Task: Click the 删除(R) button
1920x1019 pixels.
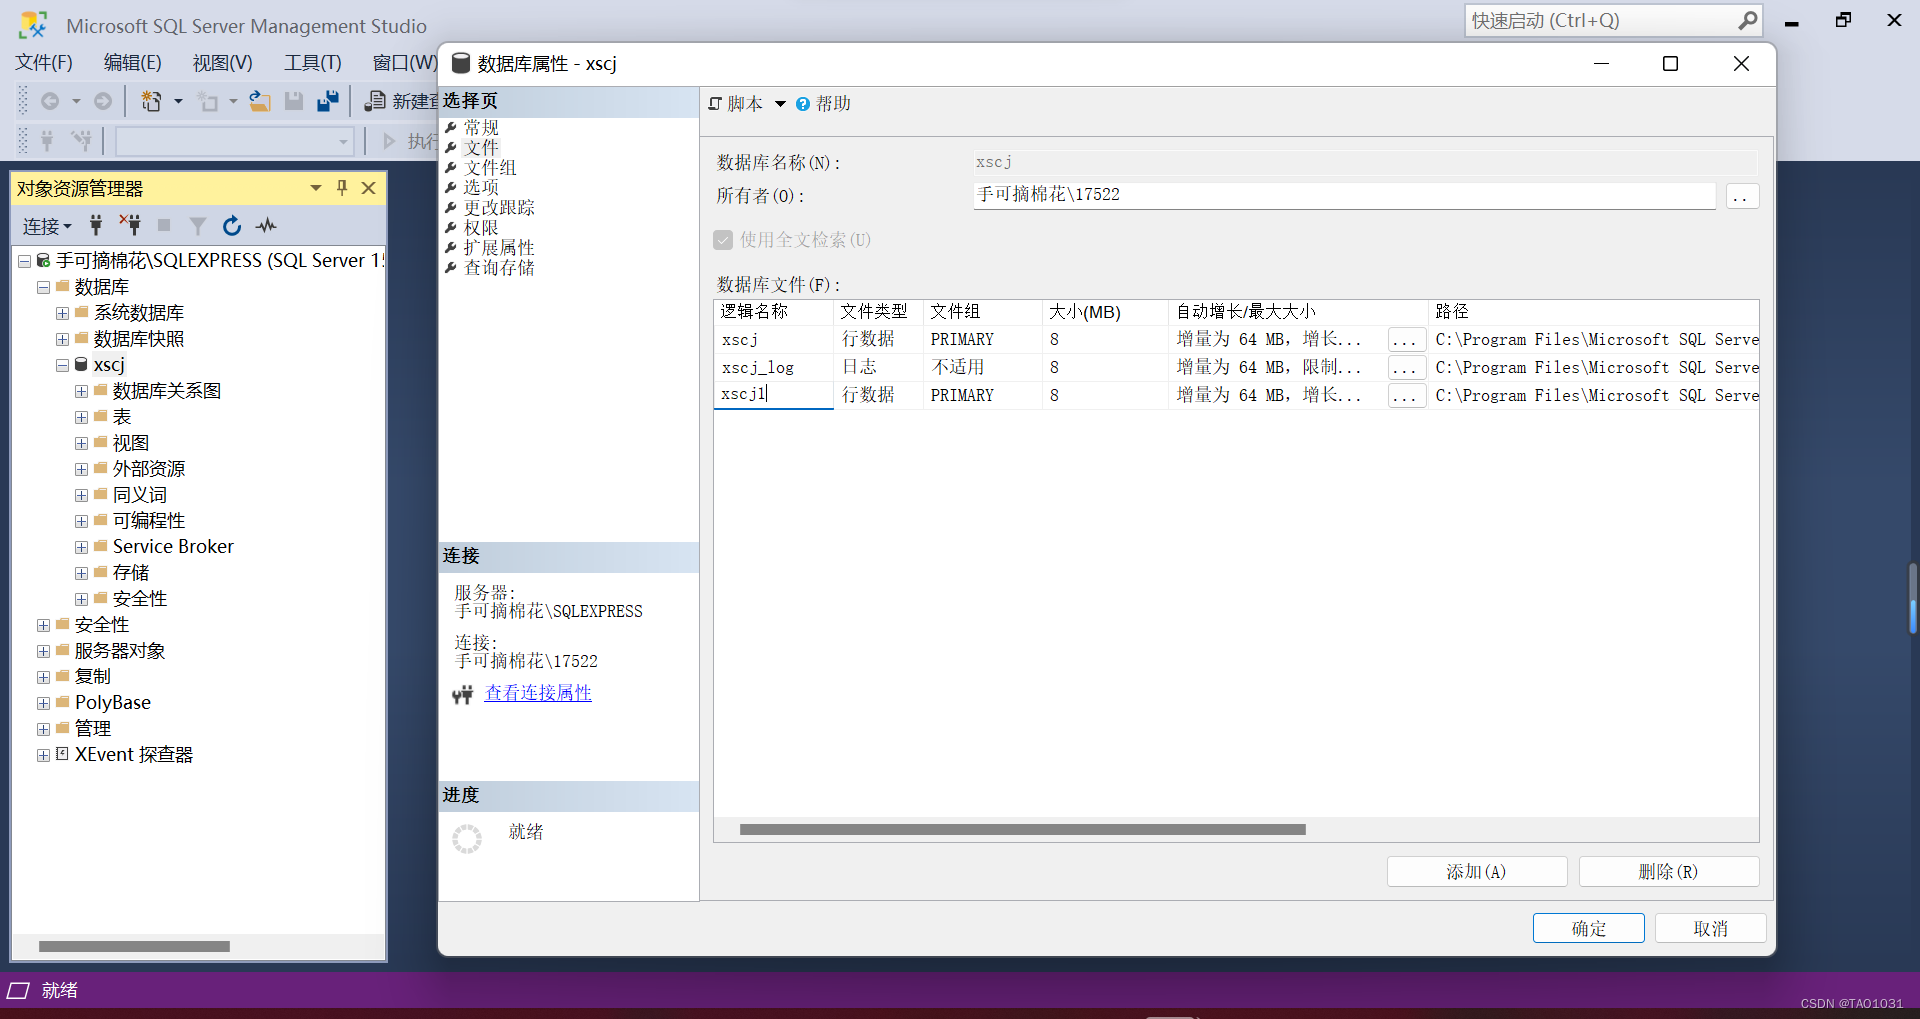Action: click(1668, 872)
